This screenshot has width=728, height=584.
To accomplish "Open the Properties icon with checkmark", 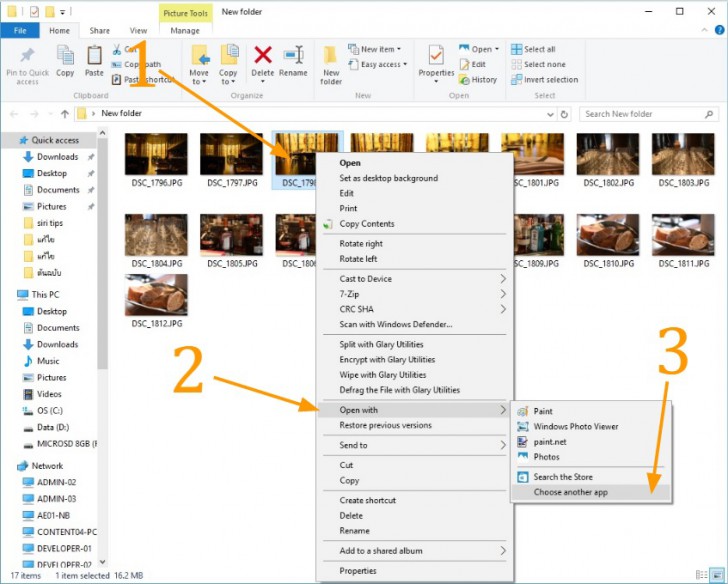I will tap(436, 55).
